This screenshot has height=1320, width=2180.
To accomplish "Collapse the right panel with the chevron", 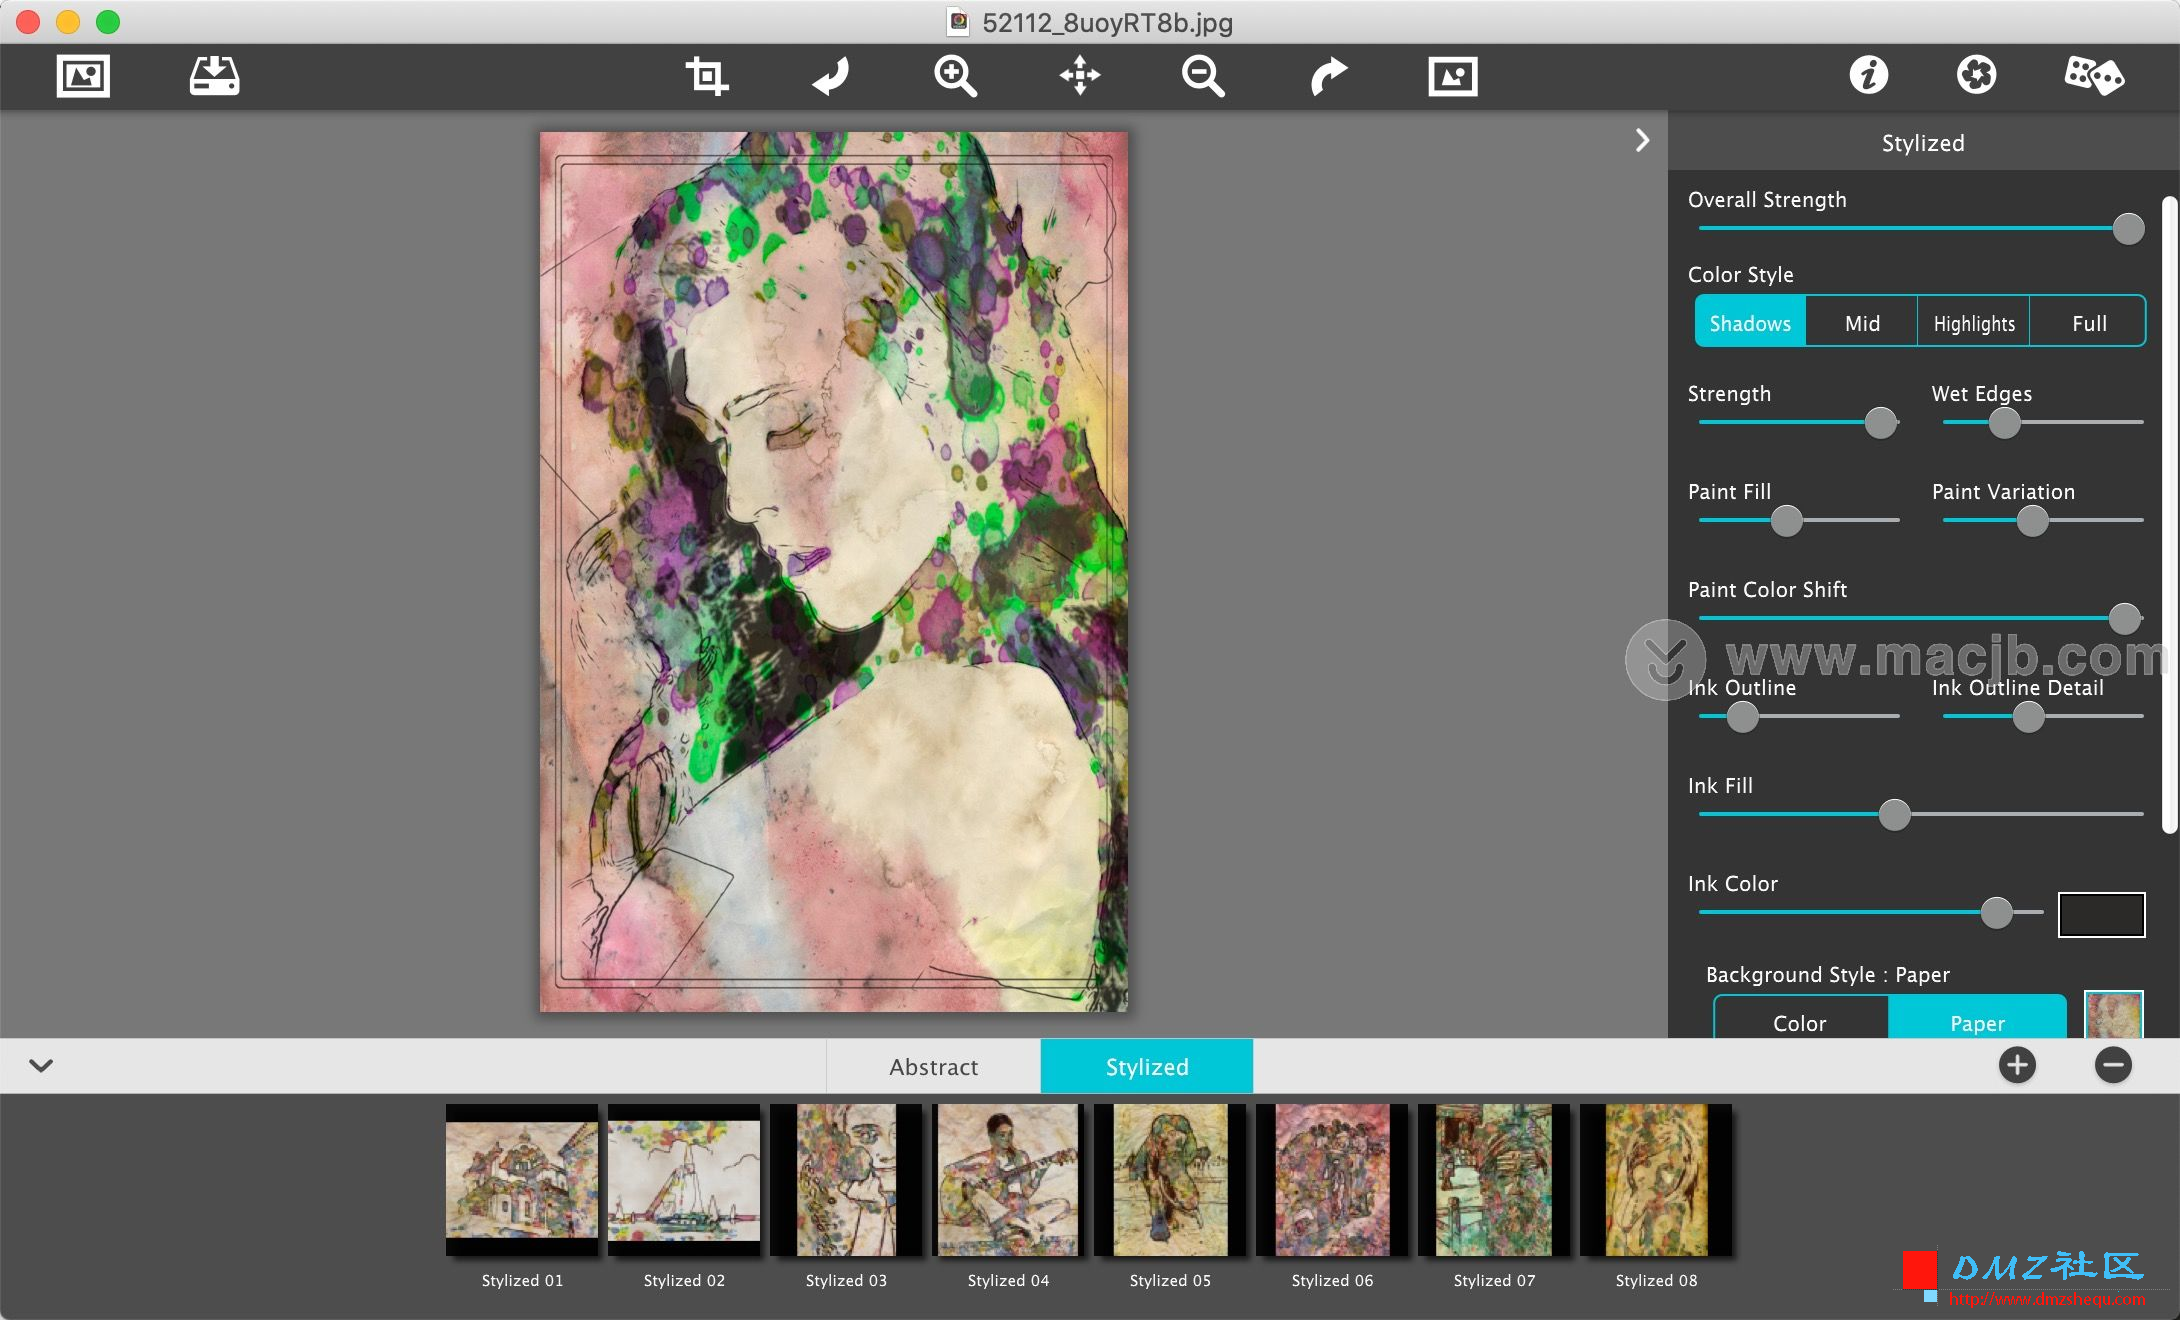I will tap(1642, 140).
